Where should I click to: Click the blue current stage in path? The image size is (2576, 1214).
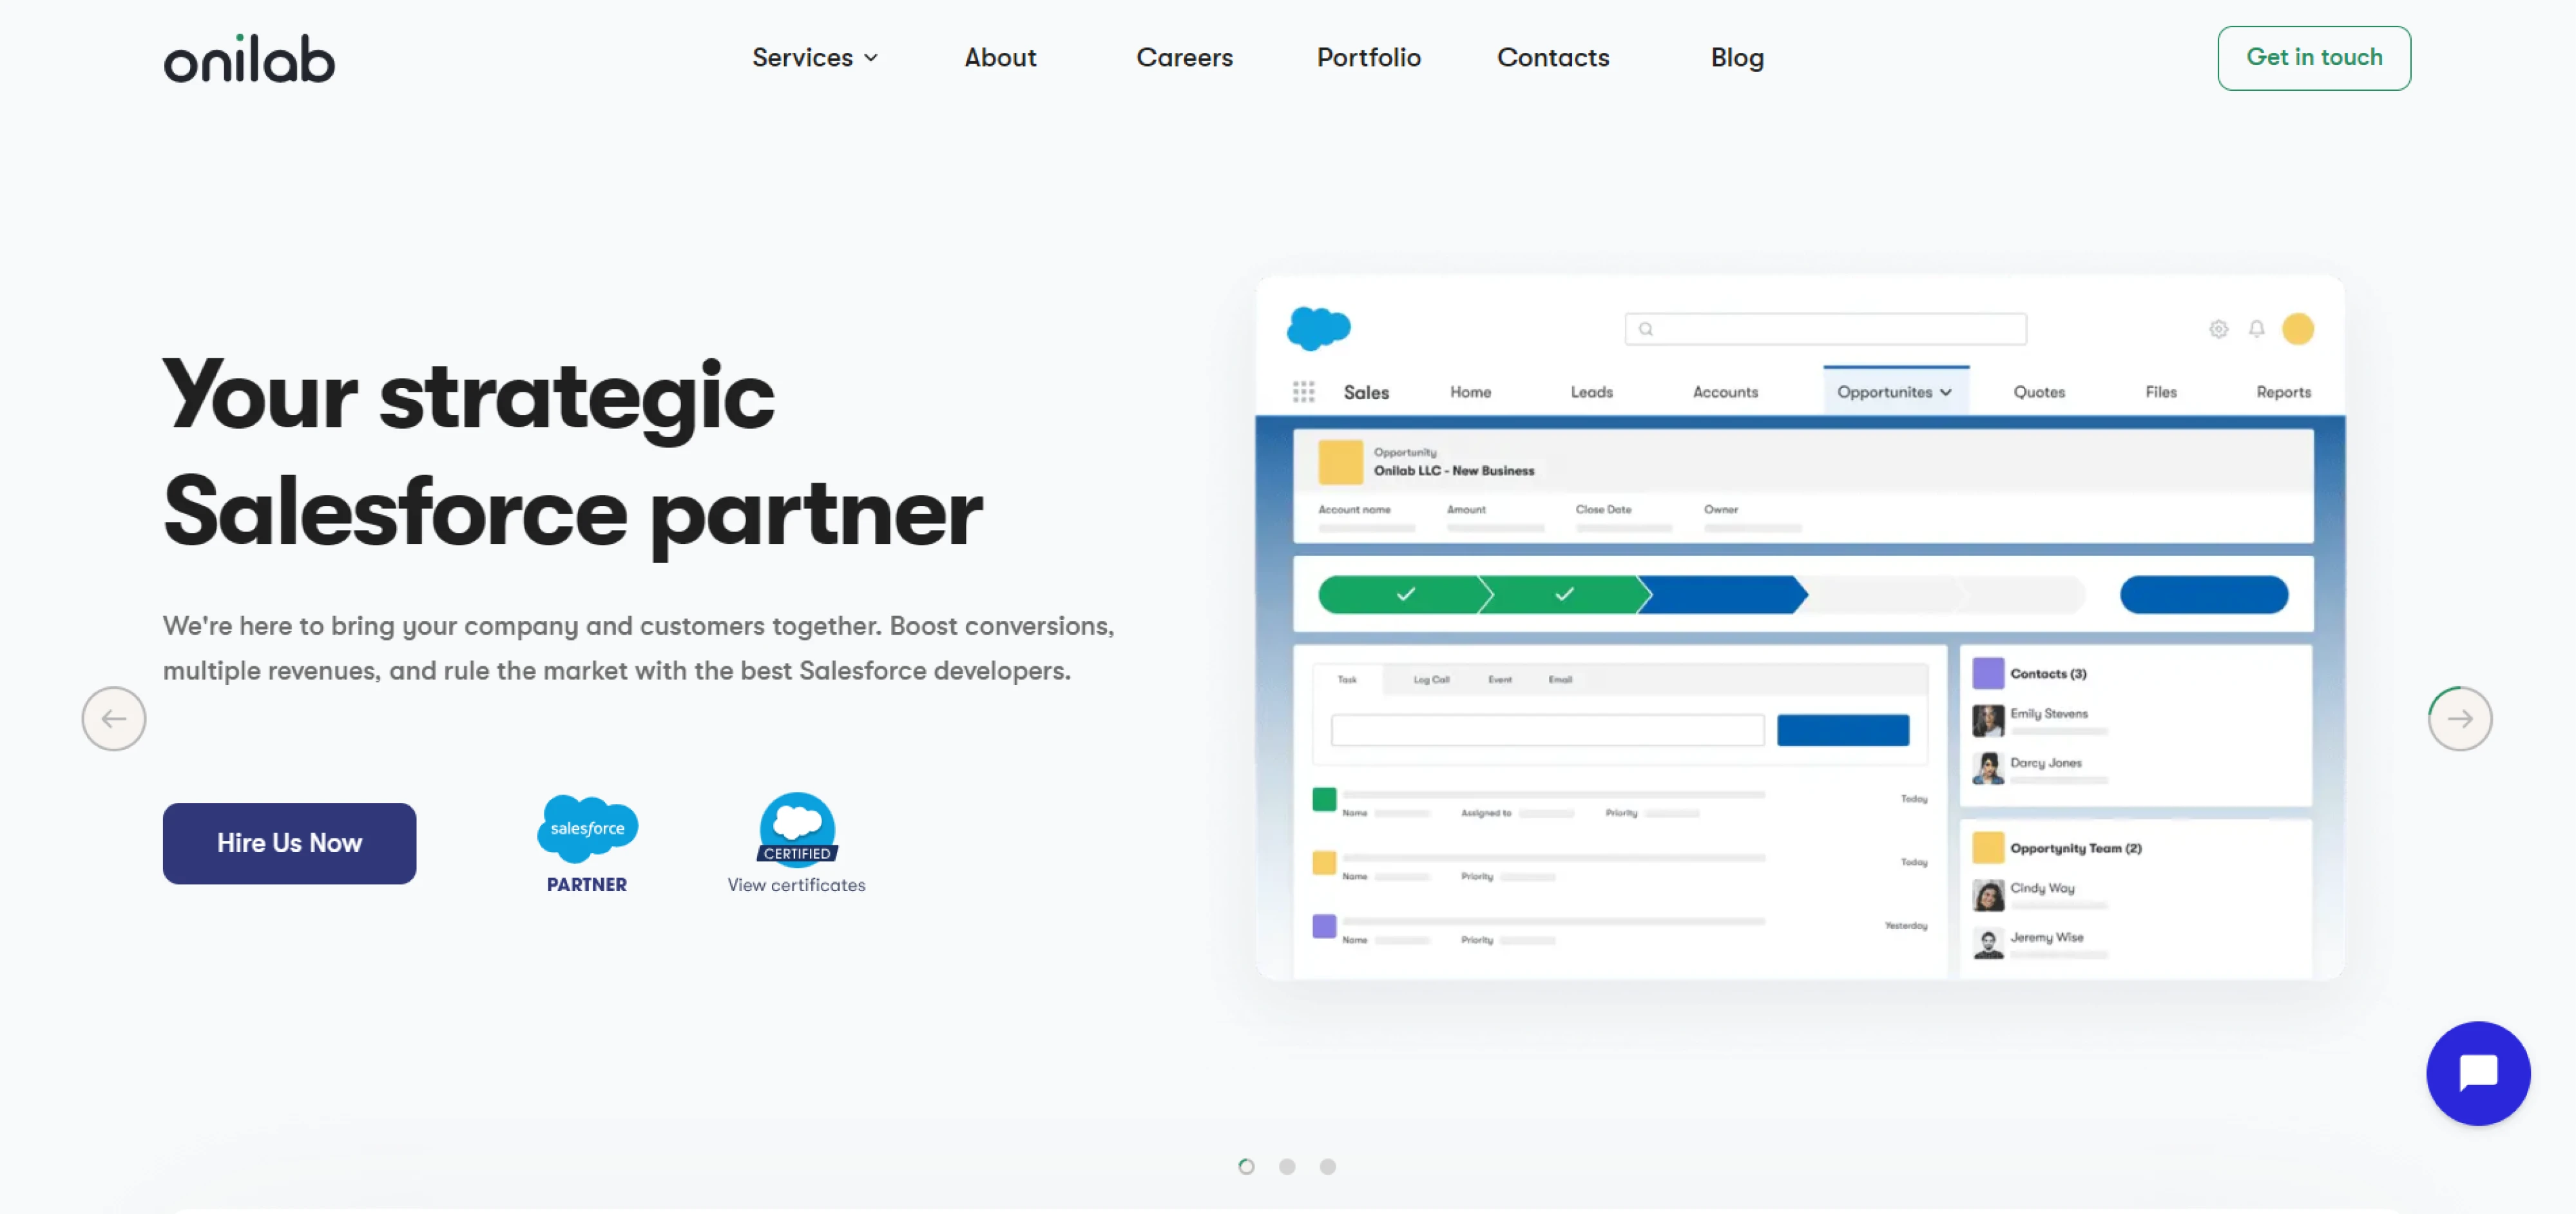point(1723,594)
